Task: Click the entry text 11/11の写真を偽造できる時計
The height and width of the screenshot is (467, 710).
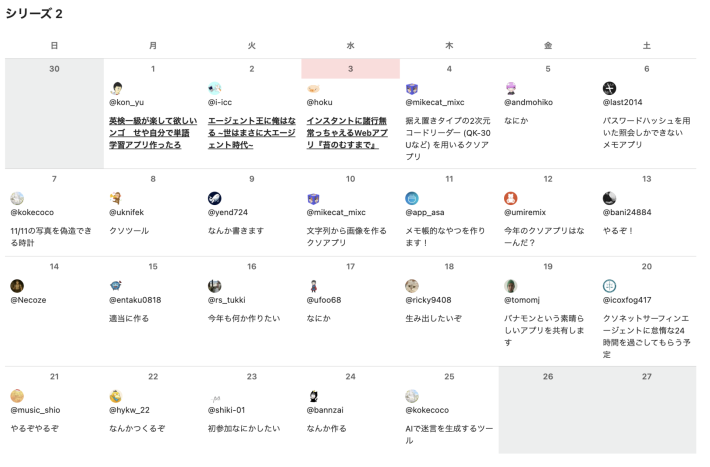Action: pyautogui.click(x=51, y=237)
